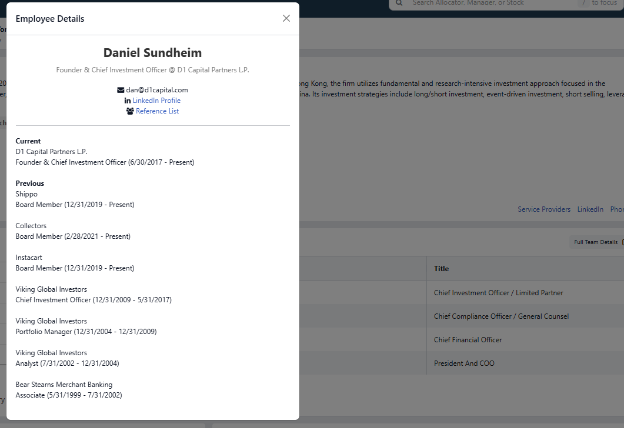
Task: Click the Instacart company entry
Action: click(29, 257)
